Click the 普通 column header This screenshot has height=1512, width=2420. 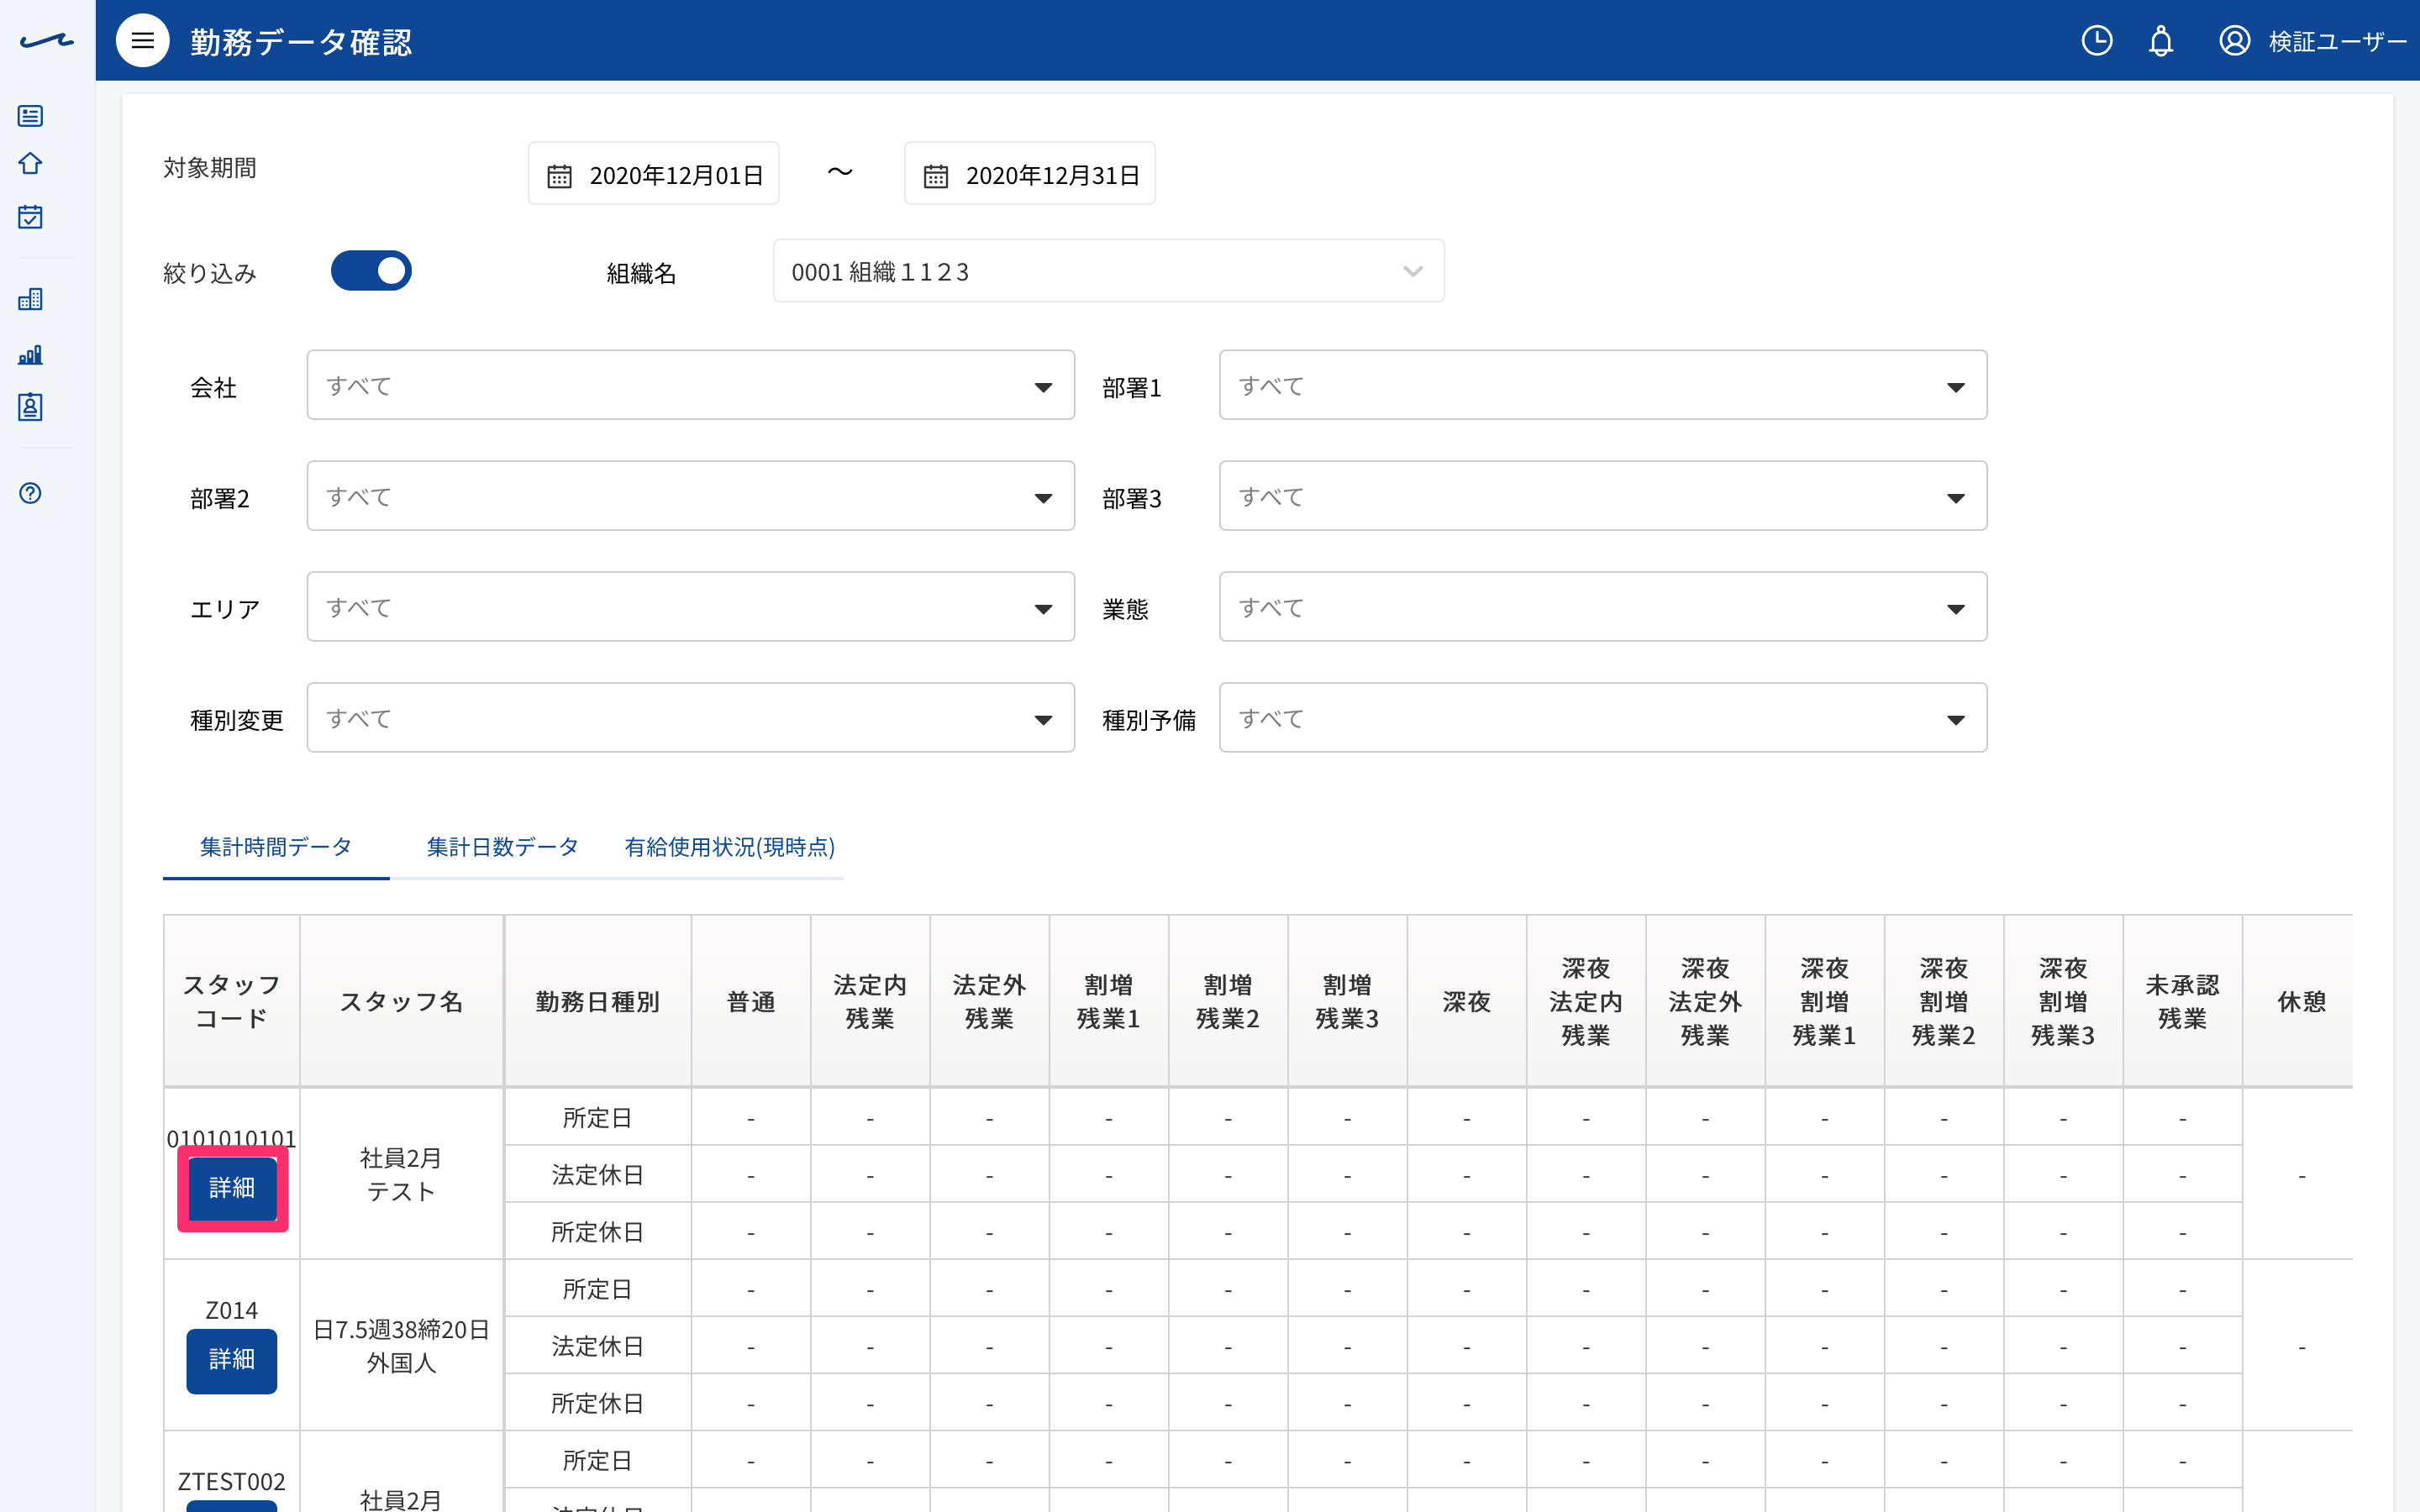coord(751,1002)
